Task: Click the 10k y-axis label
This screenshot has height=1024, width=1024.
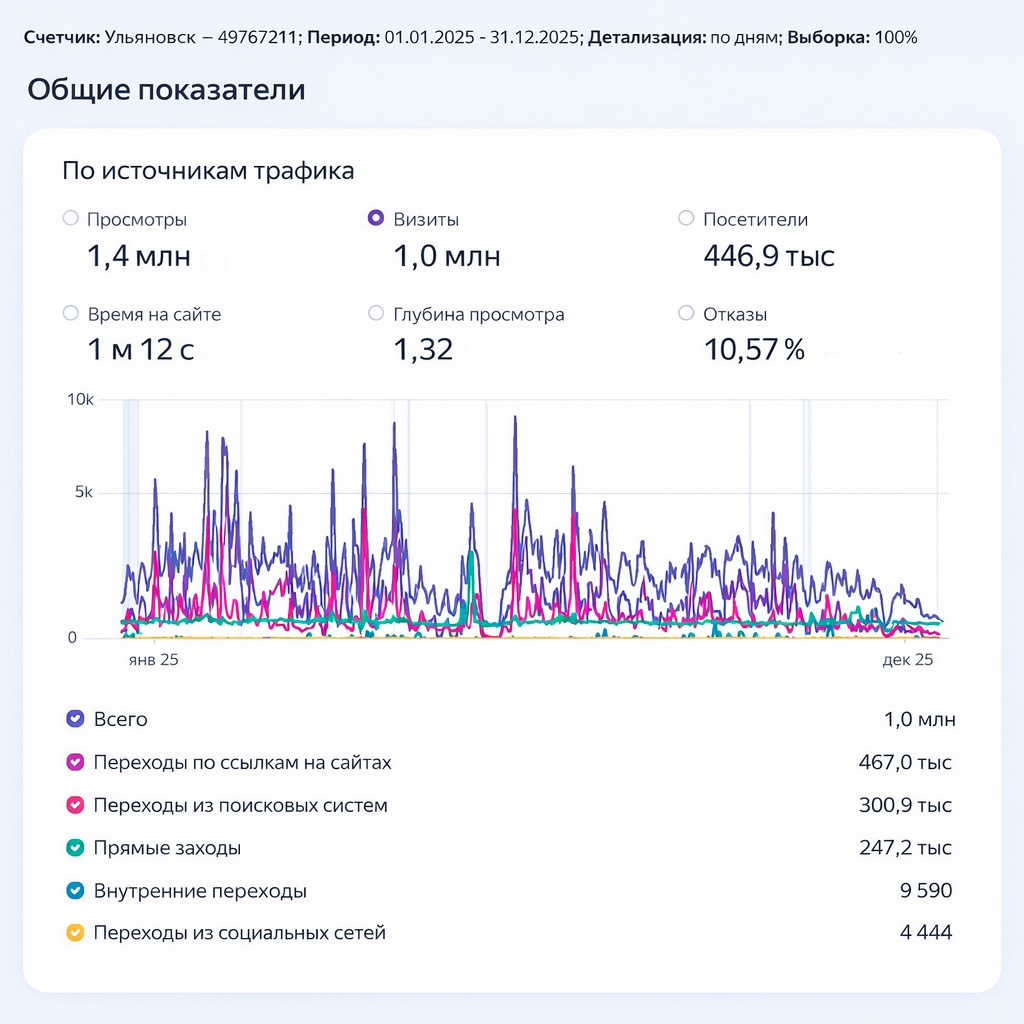Action: click(80, 400)
